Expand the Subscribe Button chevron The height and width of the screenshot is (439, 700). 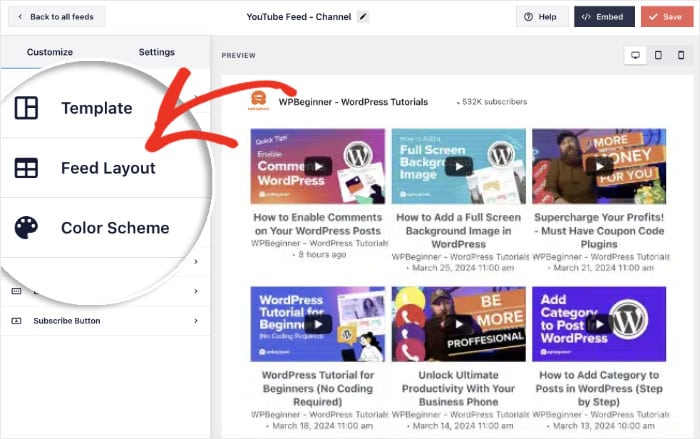[196, 321]
